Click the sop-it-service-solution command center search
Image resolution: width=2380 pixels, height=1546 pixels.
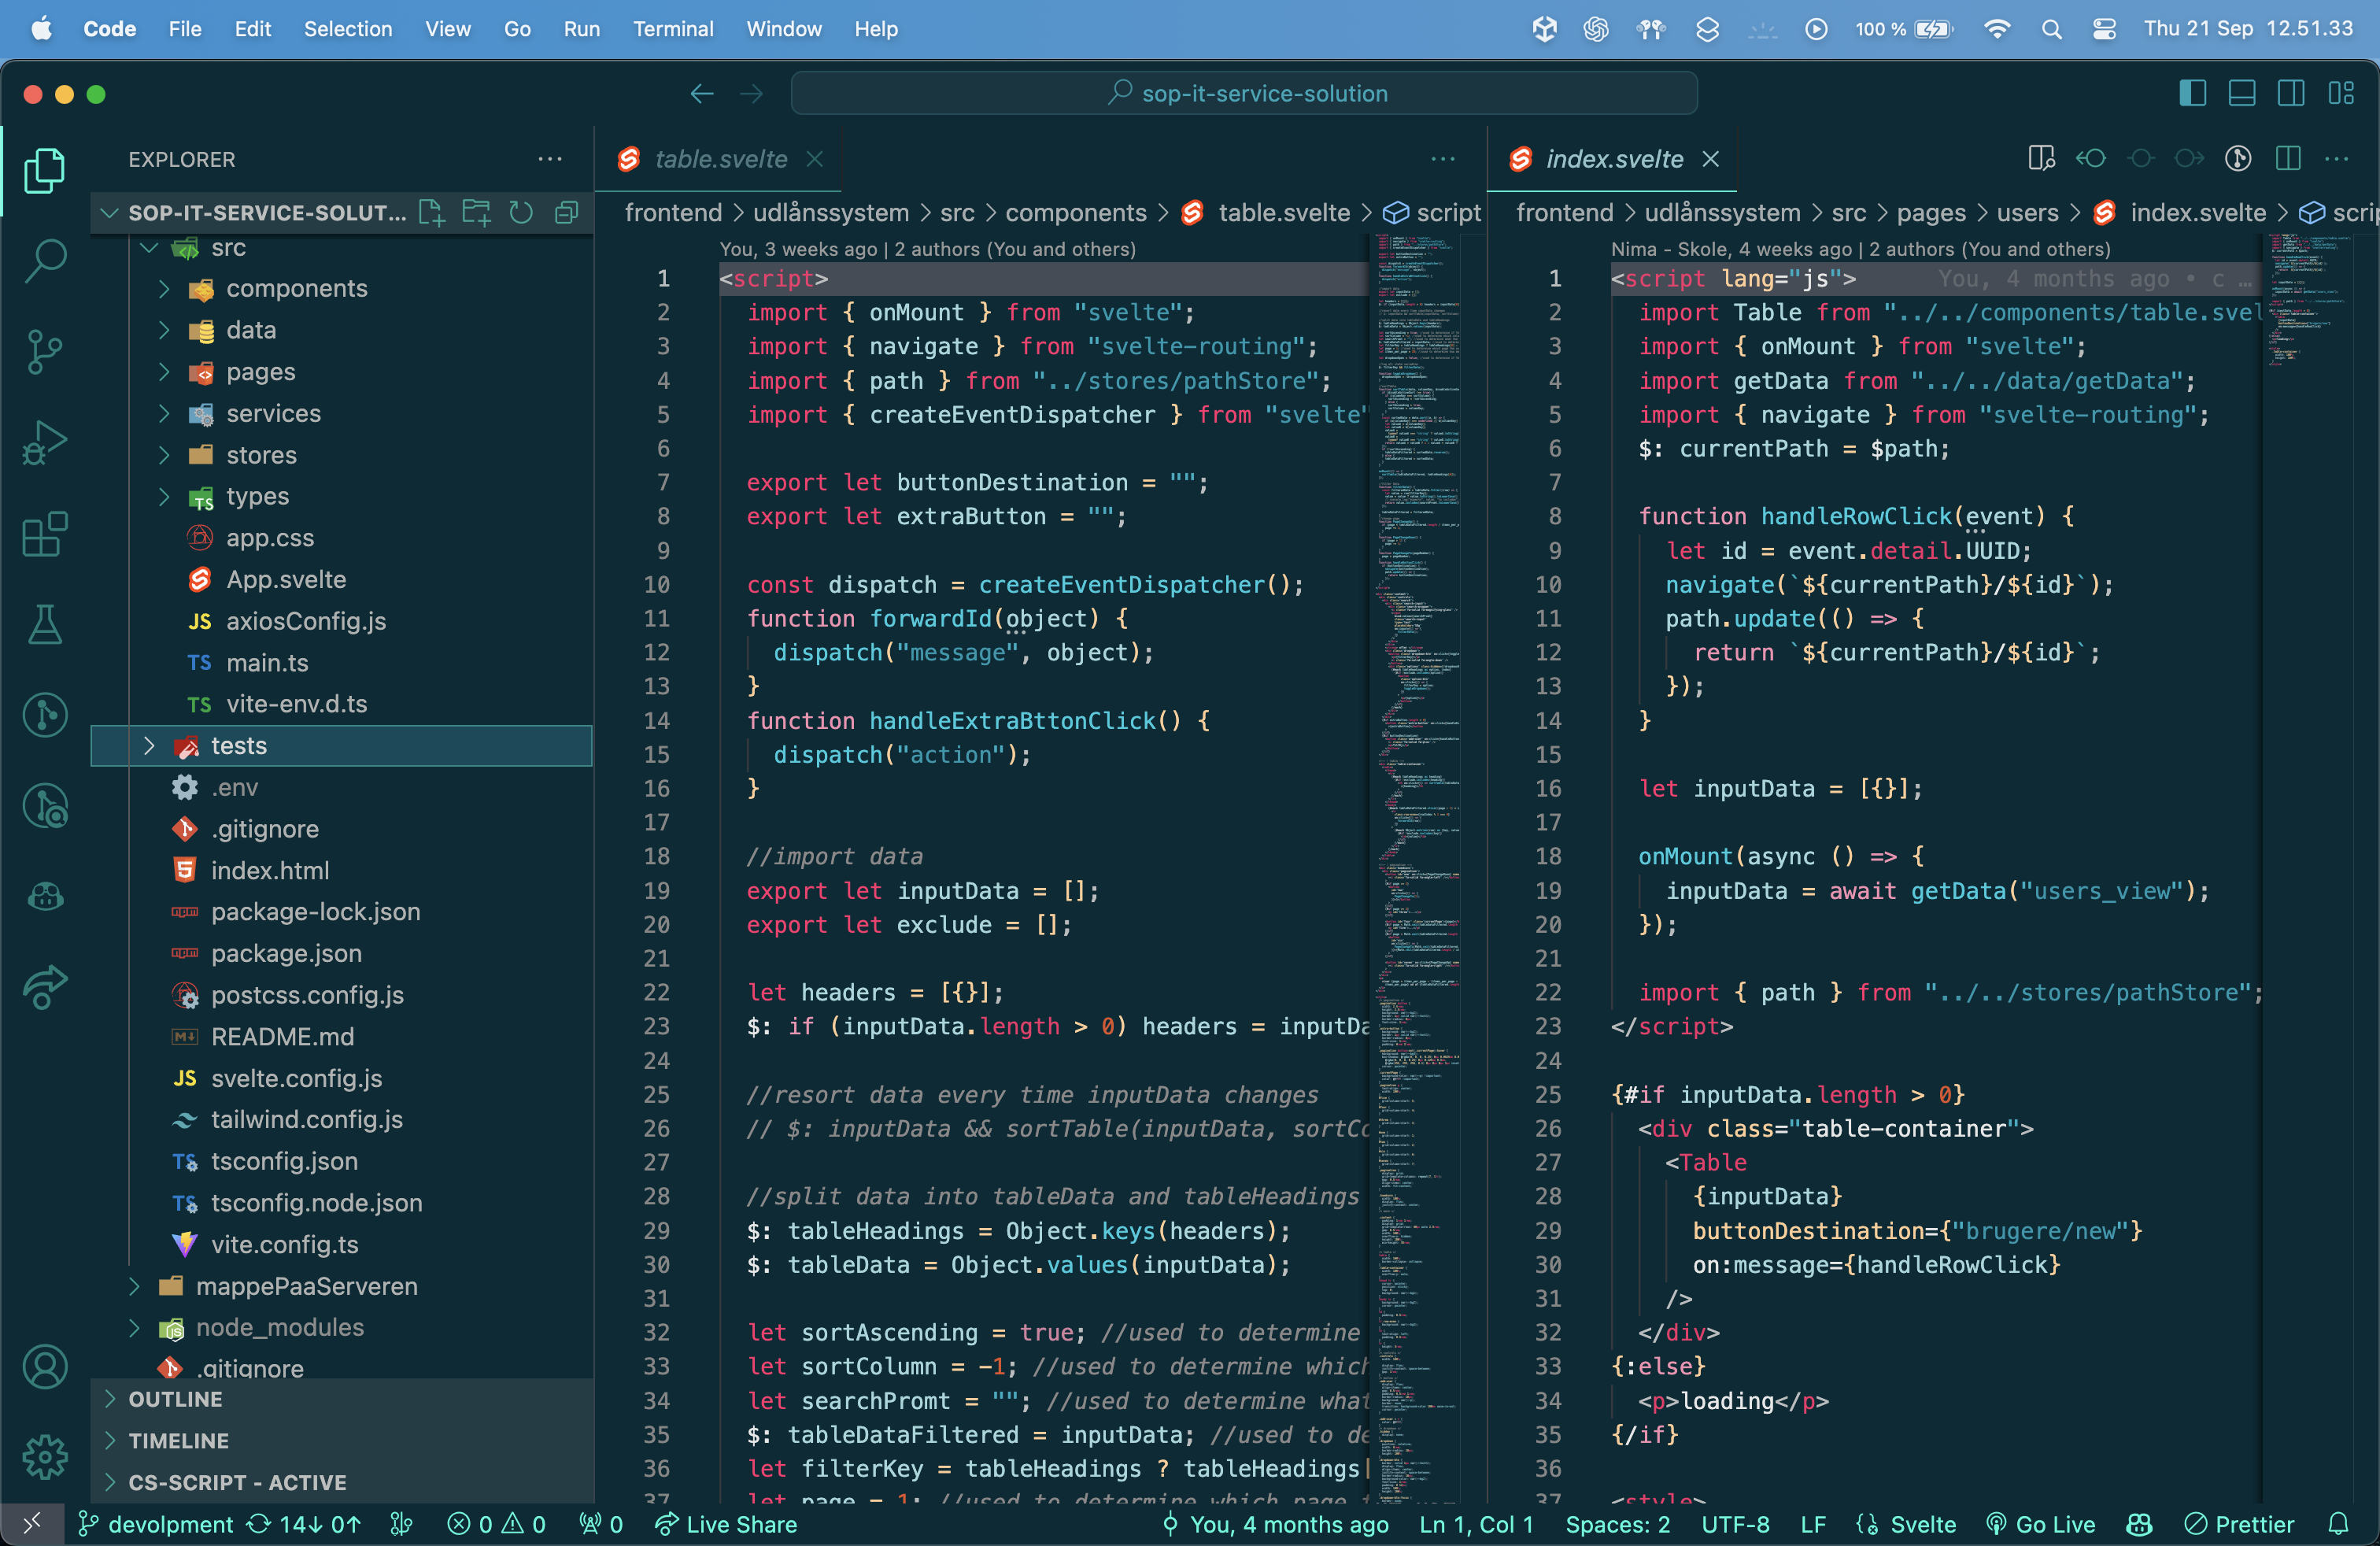coord(1244,94)
